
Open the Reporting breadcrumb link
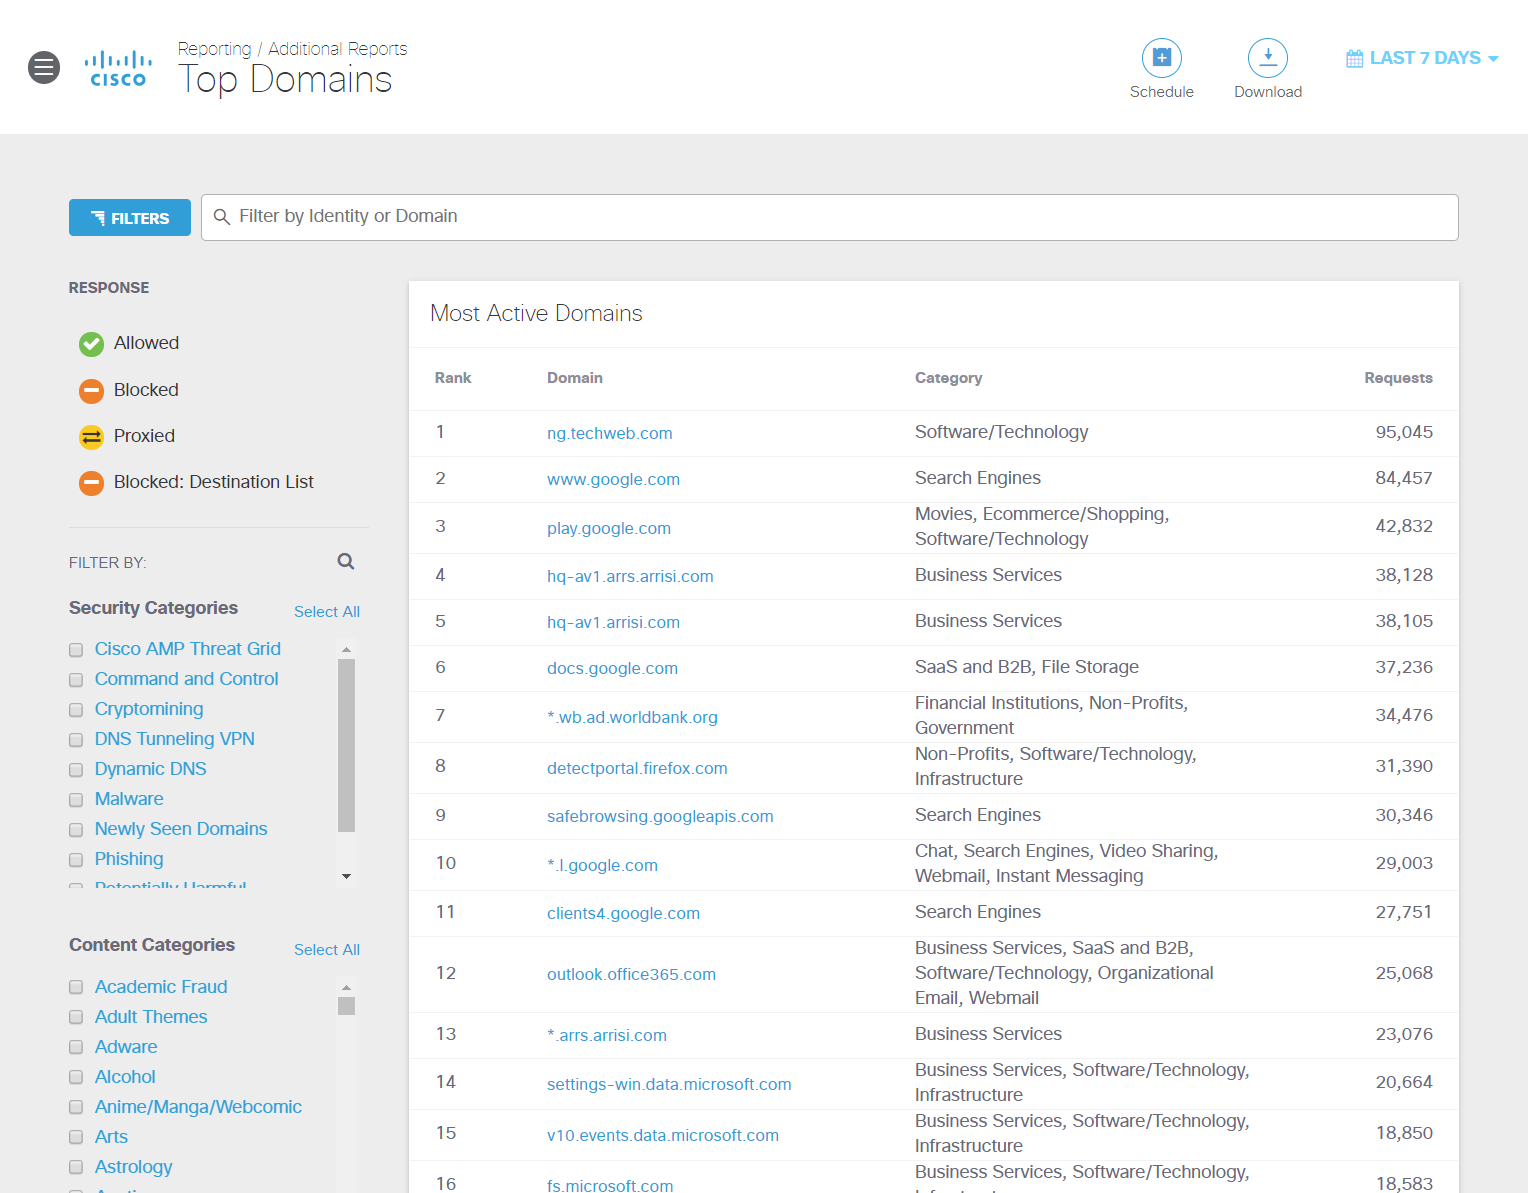214,48
